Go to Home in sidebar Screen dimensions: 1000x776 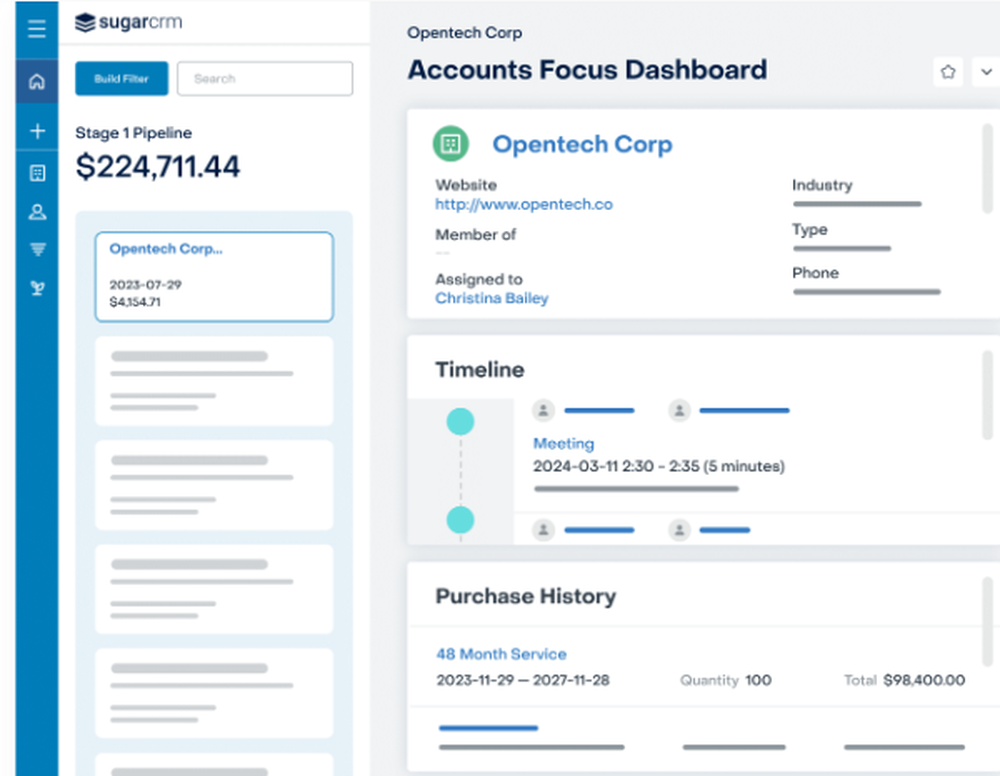pyautogui.click(x=37, y=82)
